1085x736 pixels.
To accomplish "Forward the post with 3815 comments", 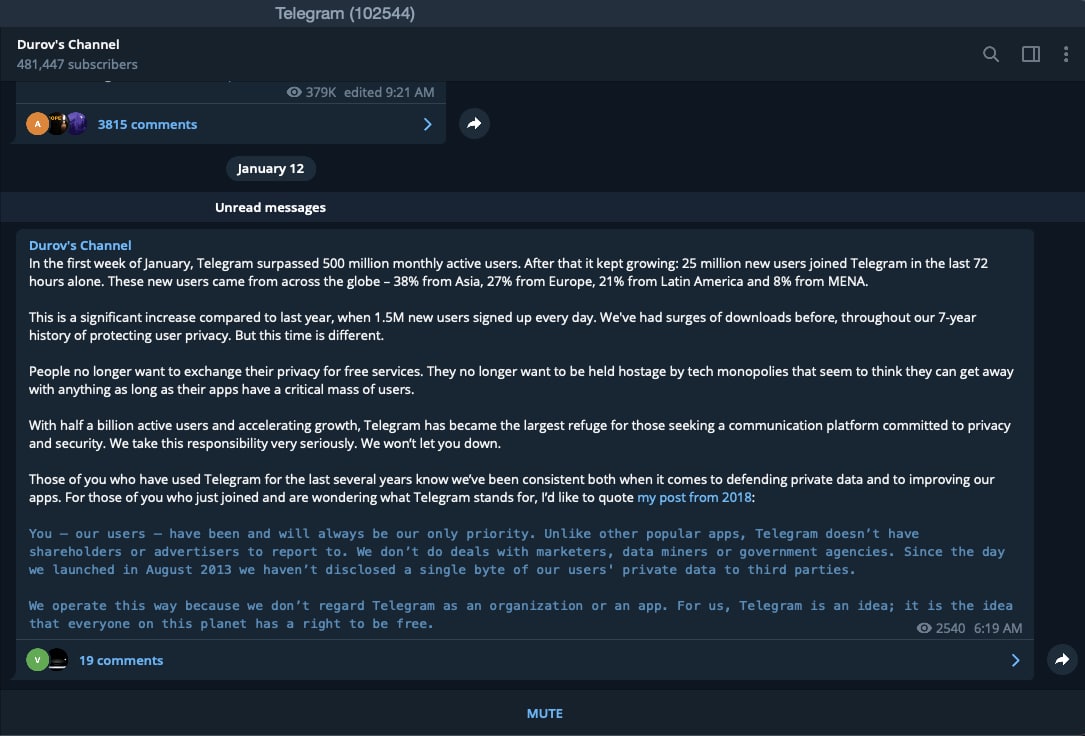I will tap(475, 124).
